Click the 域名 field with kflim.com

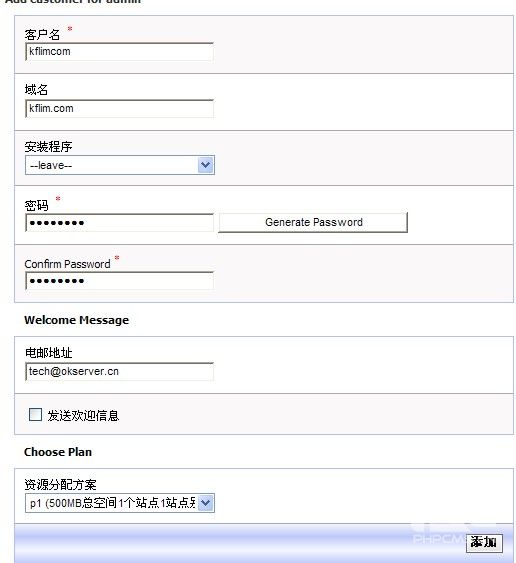(x=120, y=108)
